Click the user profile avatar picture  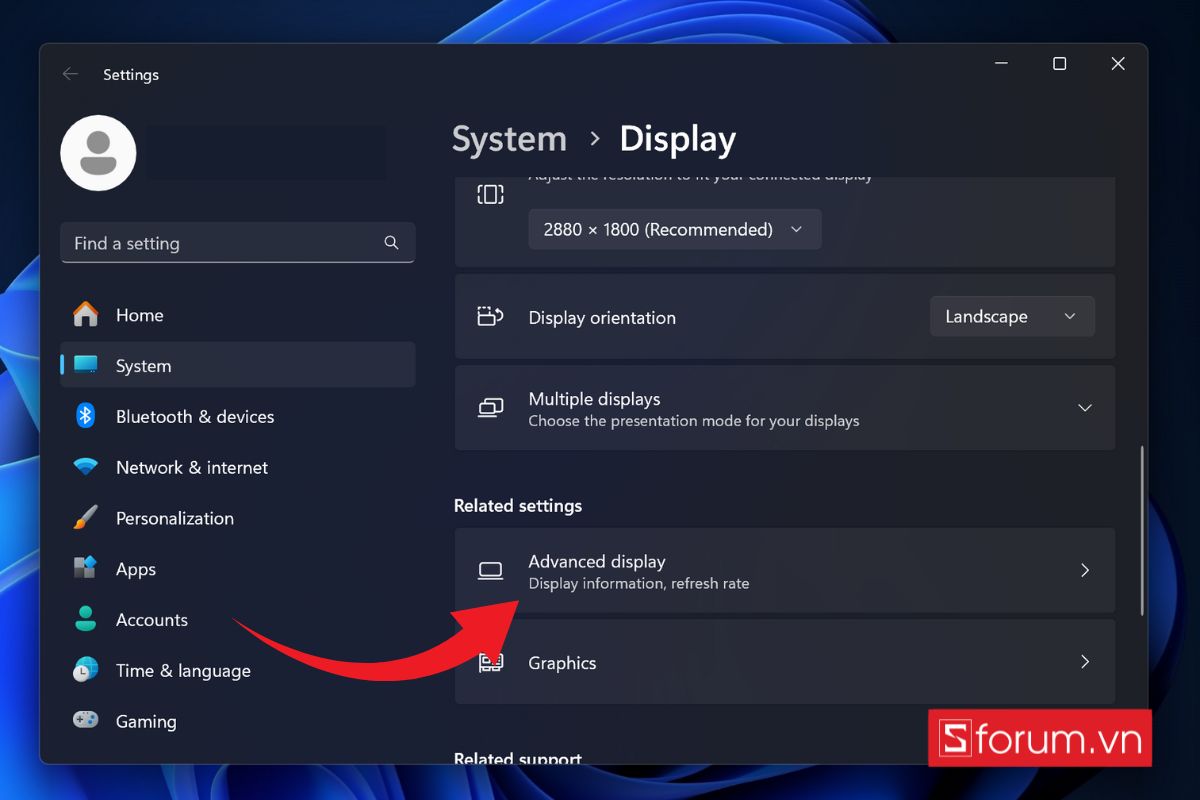pyautogui.click(x=98, y=153)
